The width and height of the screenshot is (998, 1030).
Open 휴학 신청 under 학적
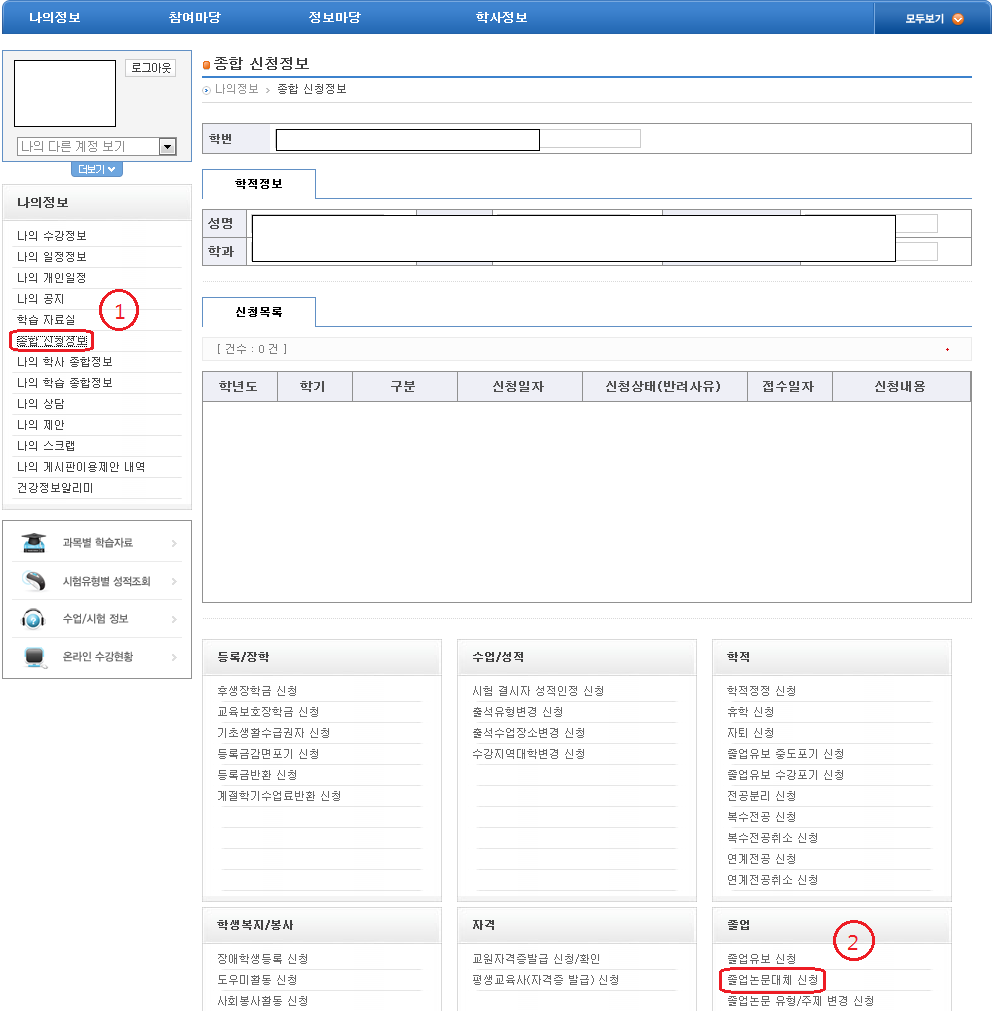750,712
